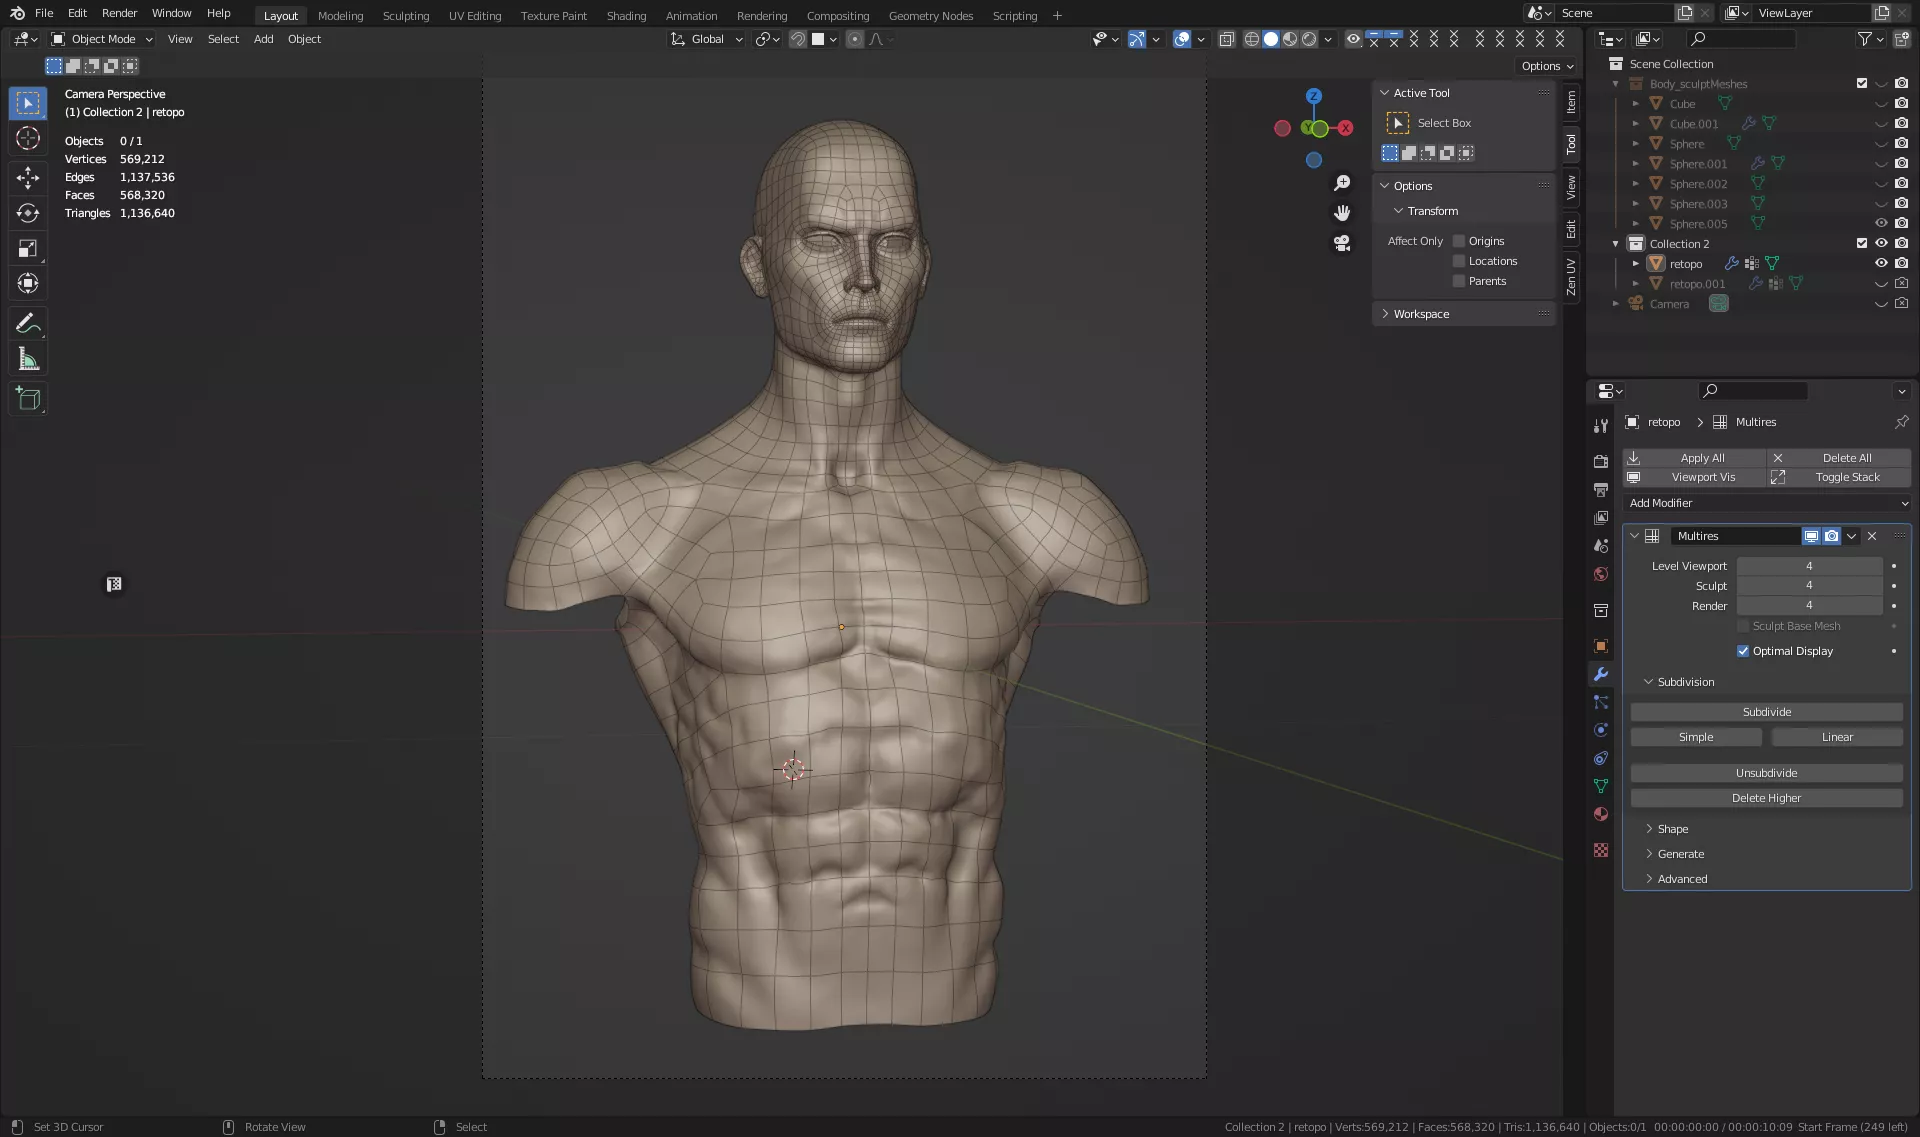Uncheck Optimal Display checkbox
The height and width of the screenshot is (1137, 1920).
pos(1743,651)
